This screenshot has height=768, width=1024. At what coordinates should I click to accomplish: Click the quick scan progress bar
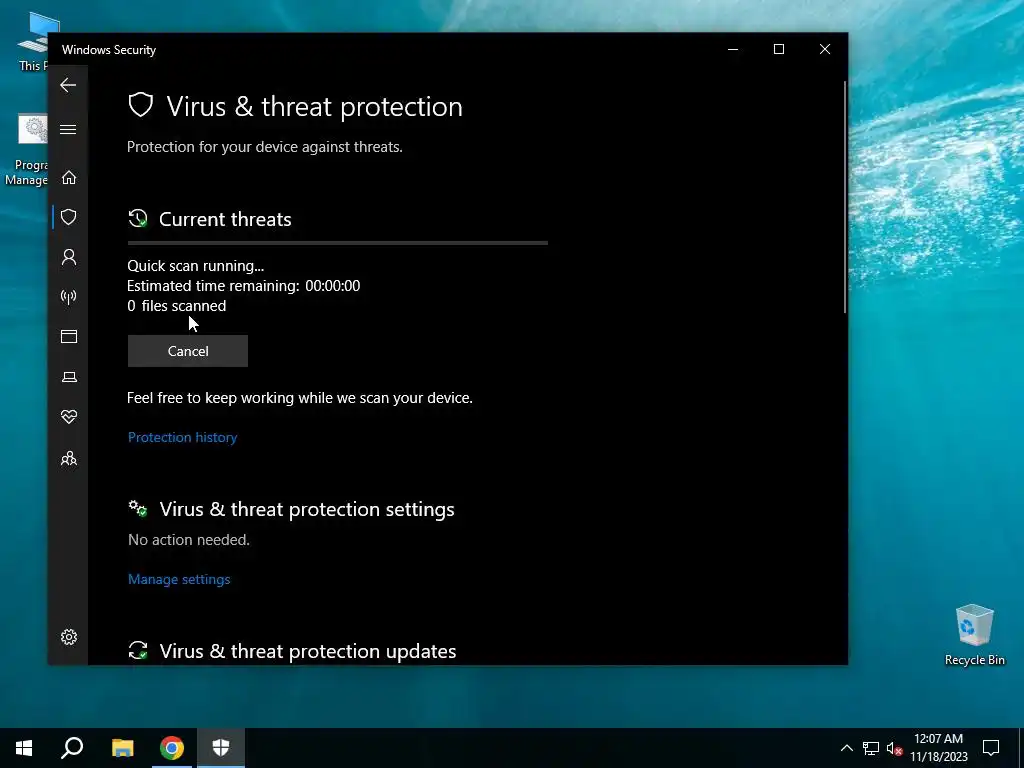(338, 243)
